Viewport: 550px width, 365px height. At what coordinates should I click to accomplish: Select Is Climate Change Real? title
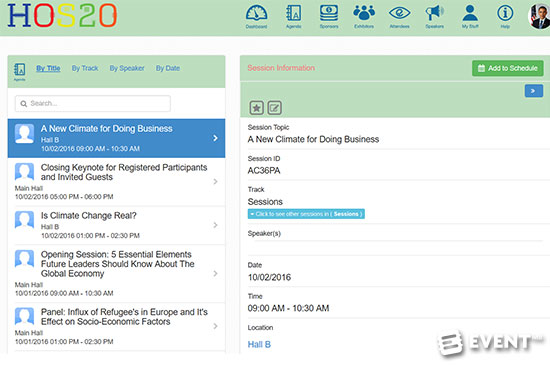89,216
